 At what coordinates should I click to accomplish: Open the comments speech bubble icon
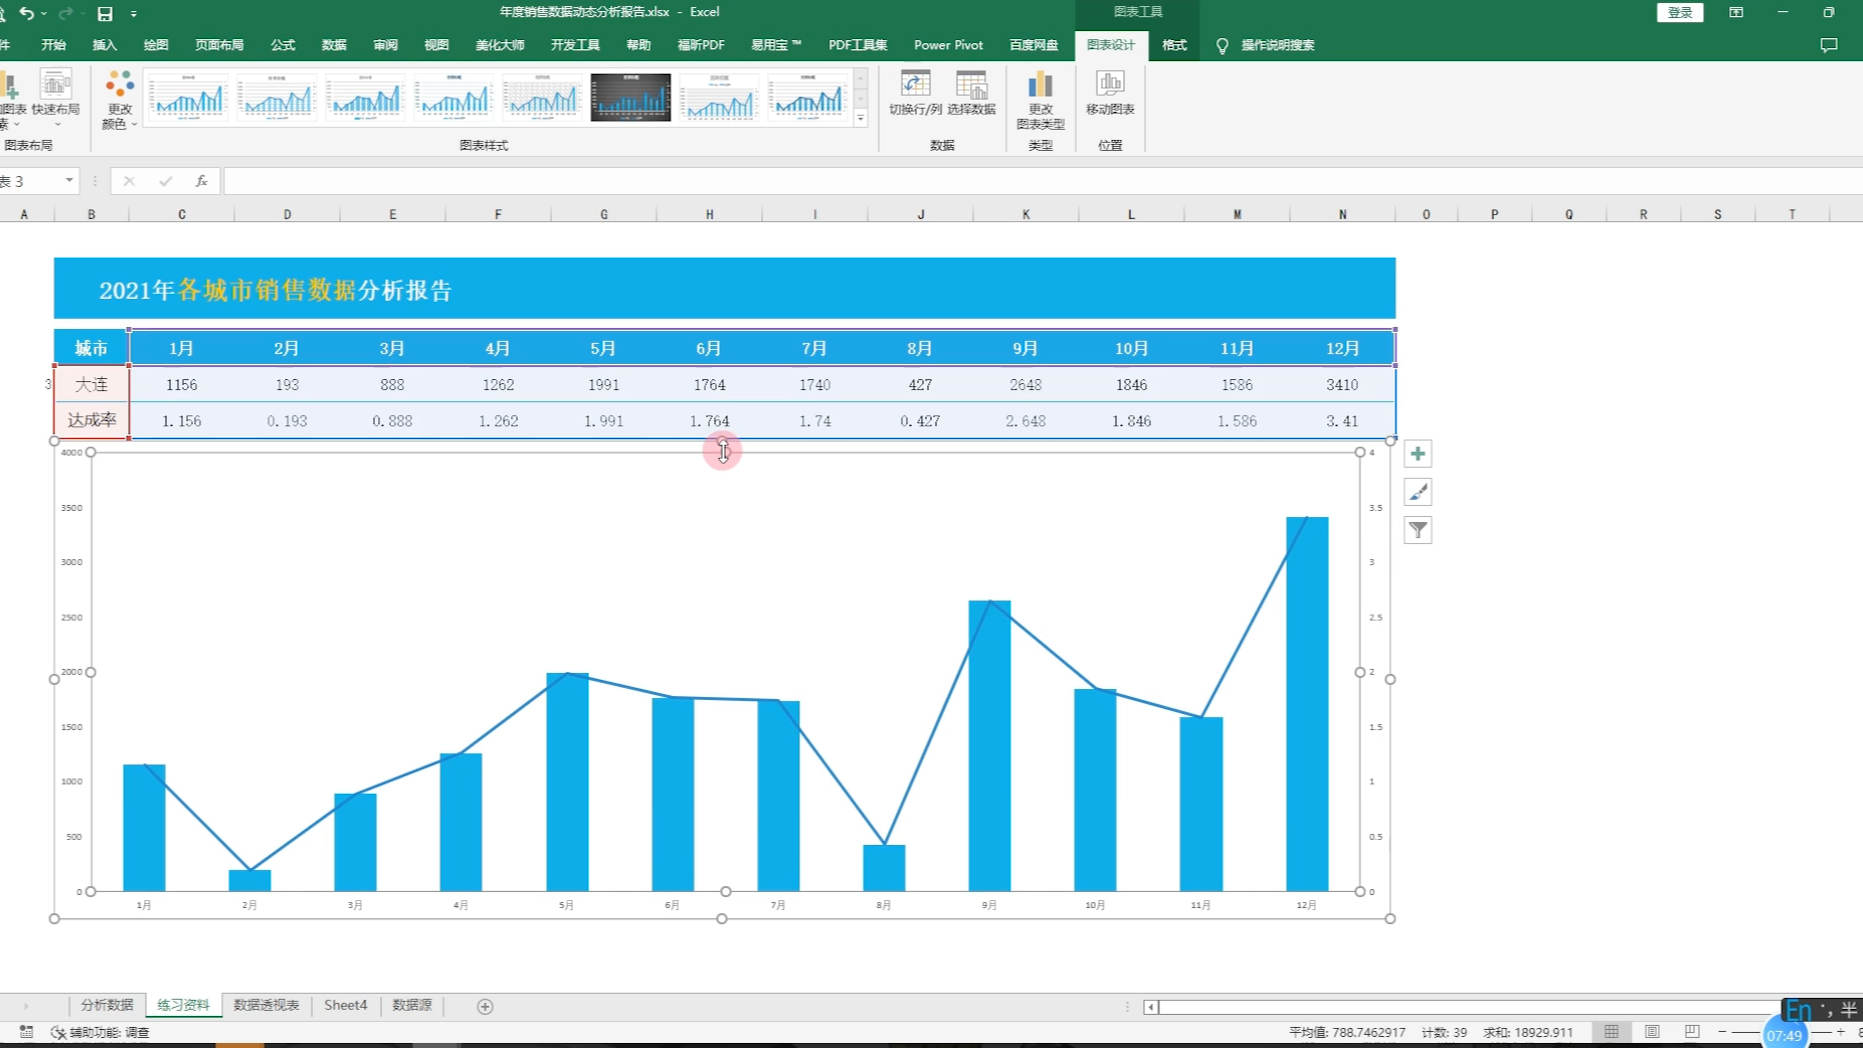click(1829, 45)
